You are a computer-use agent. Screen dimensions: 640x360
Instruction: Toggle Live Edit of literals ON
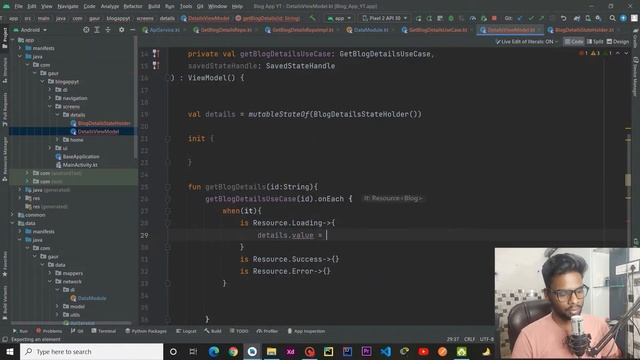pos(526,42)
